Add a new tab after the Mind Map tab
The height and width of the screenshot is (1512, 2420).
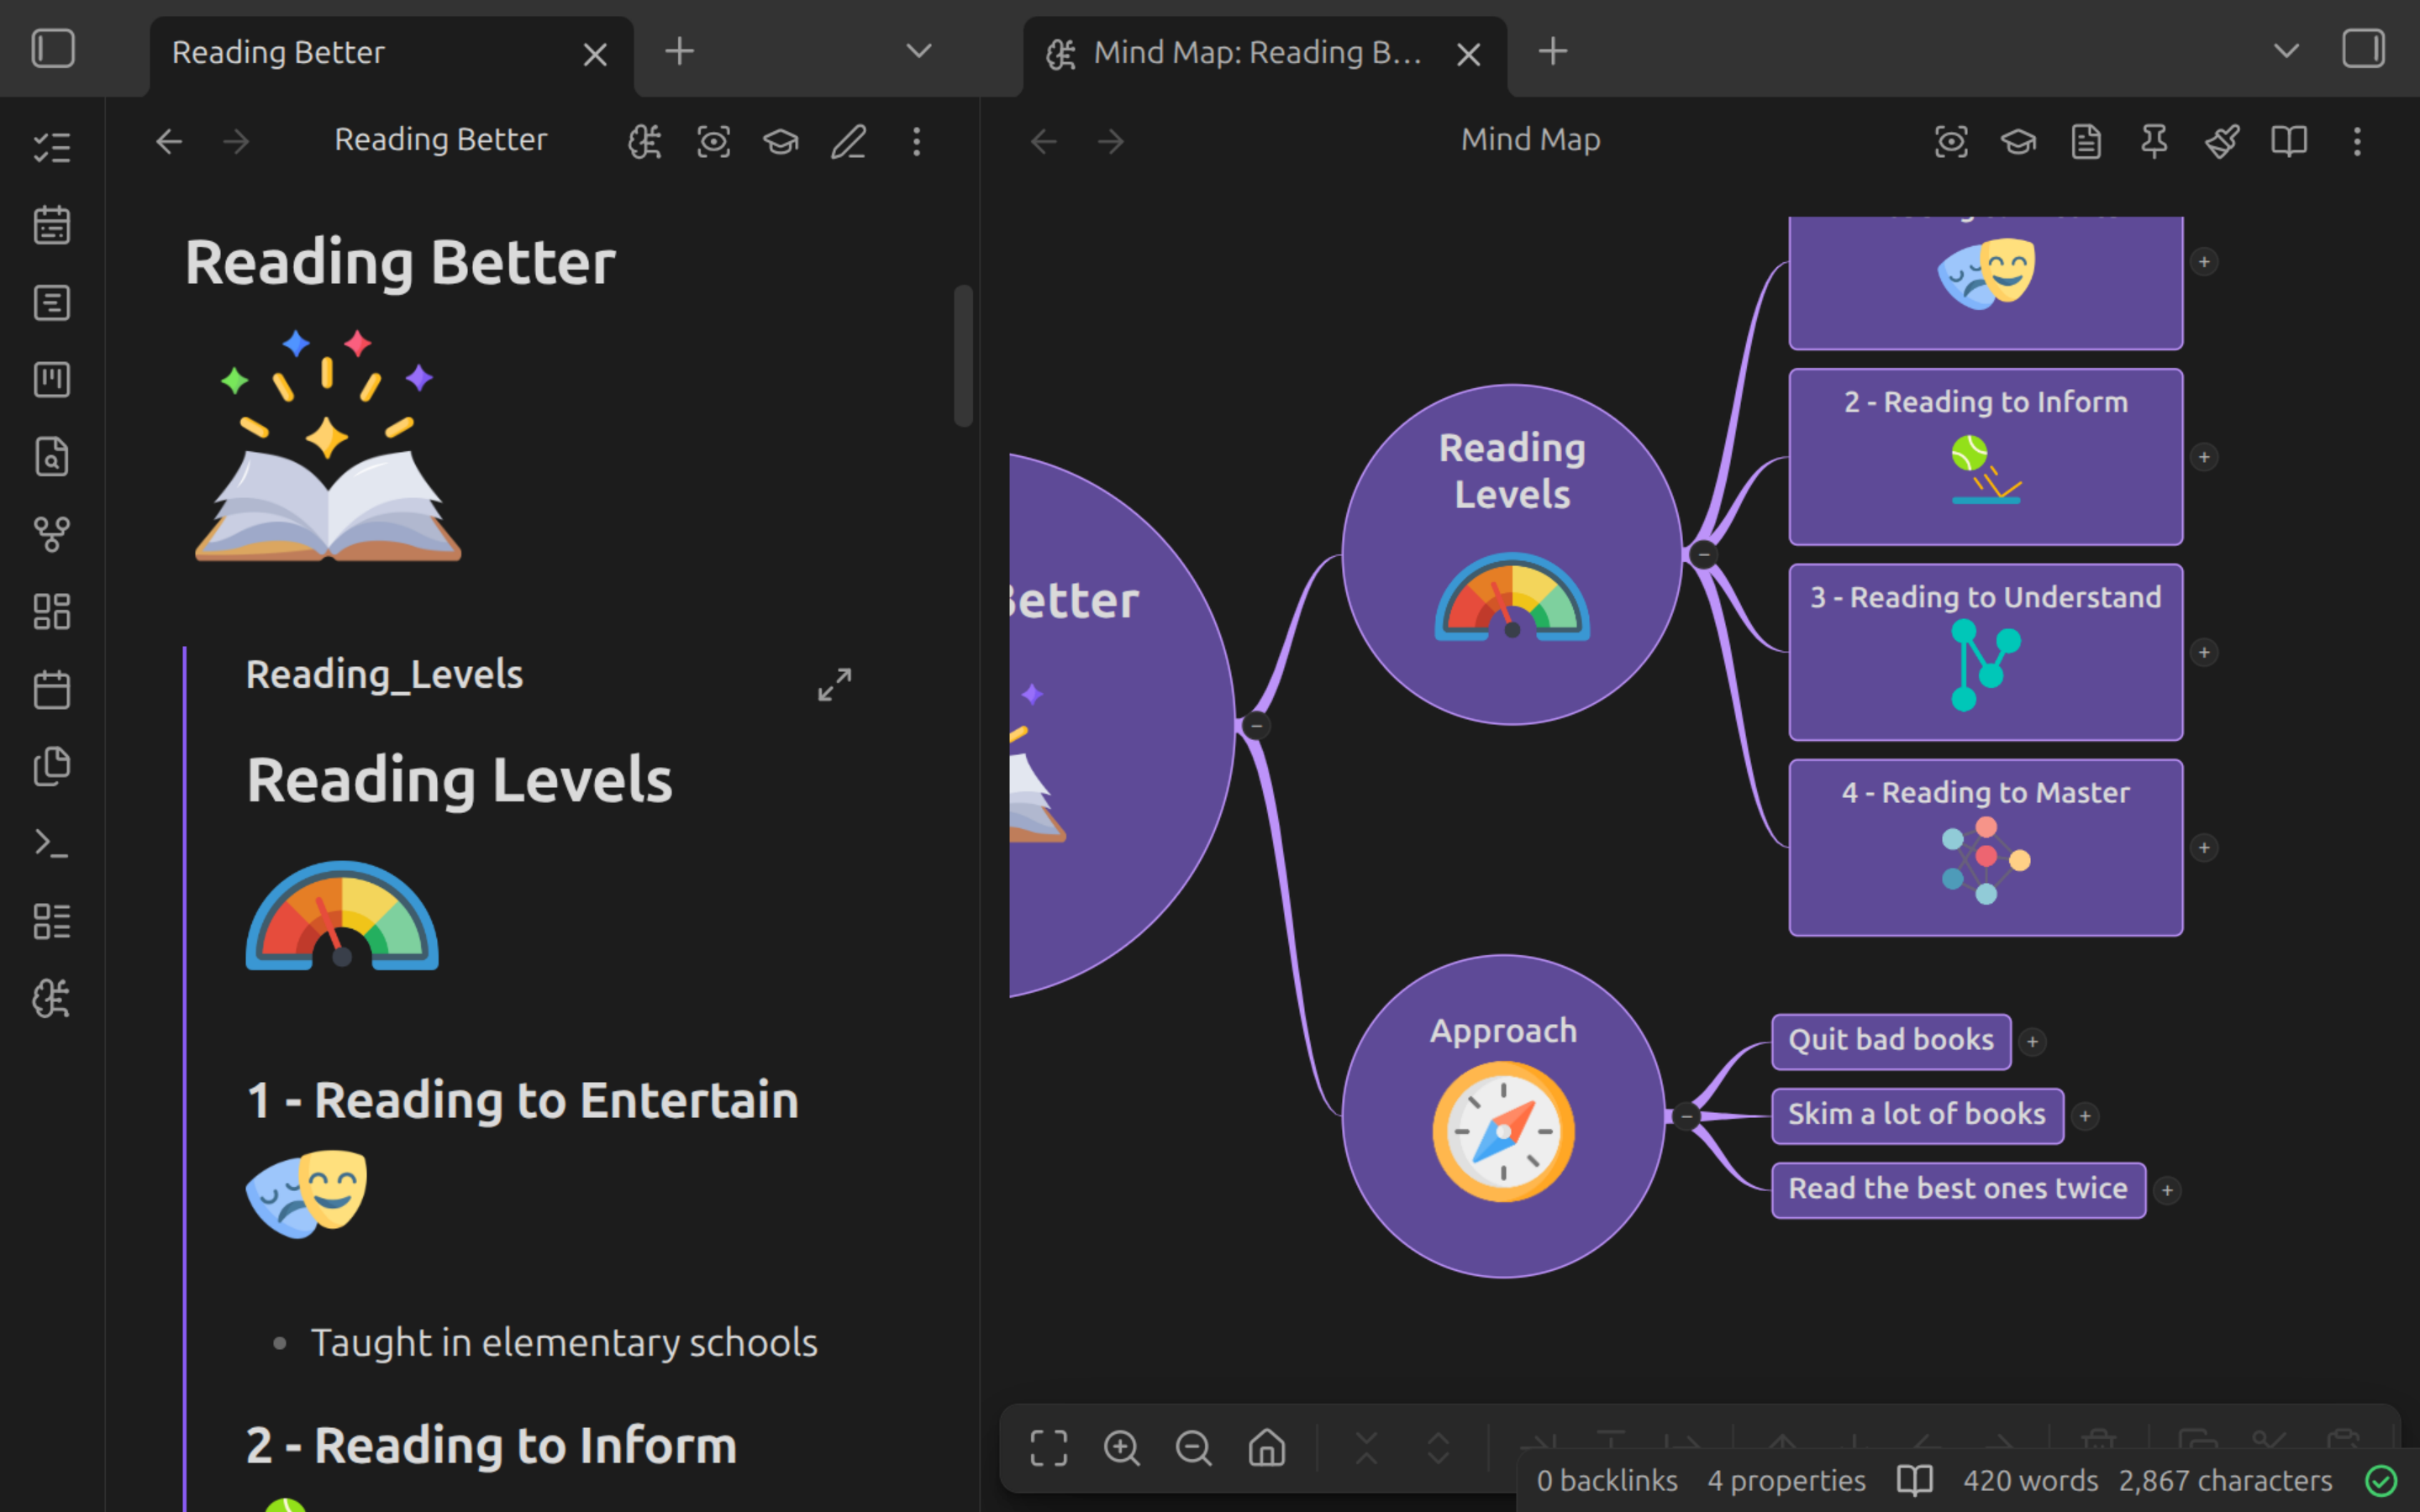(1553, 51)
